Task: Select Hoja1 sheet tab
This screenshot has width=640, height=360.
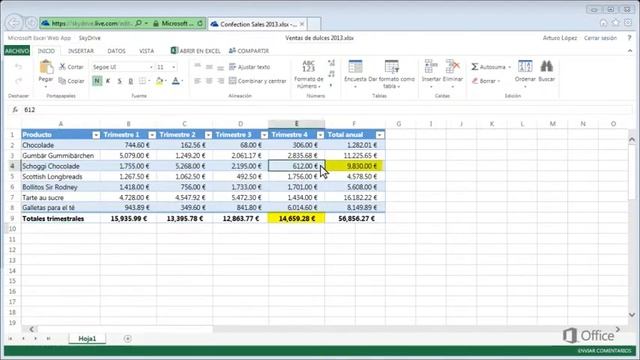Action: [87, 338]
